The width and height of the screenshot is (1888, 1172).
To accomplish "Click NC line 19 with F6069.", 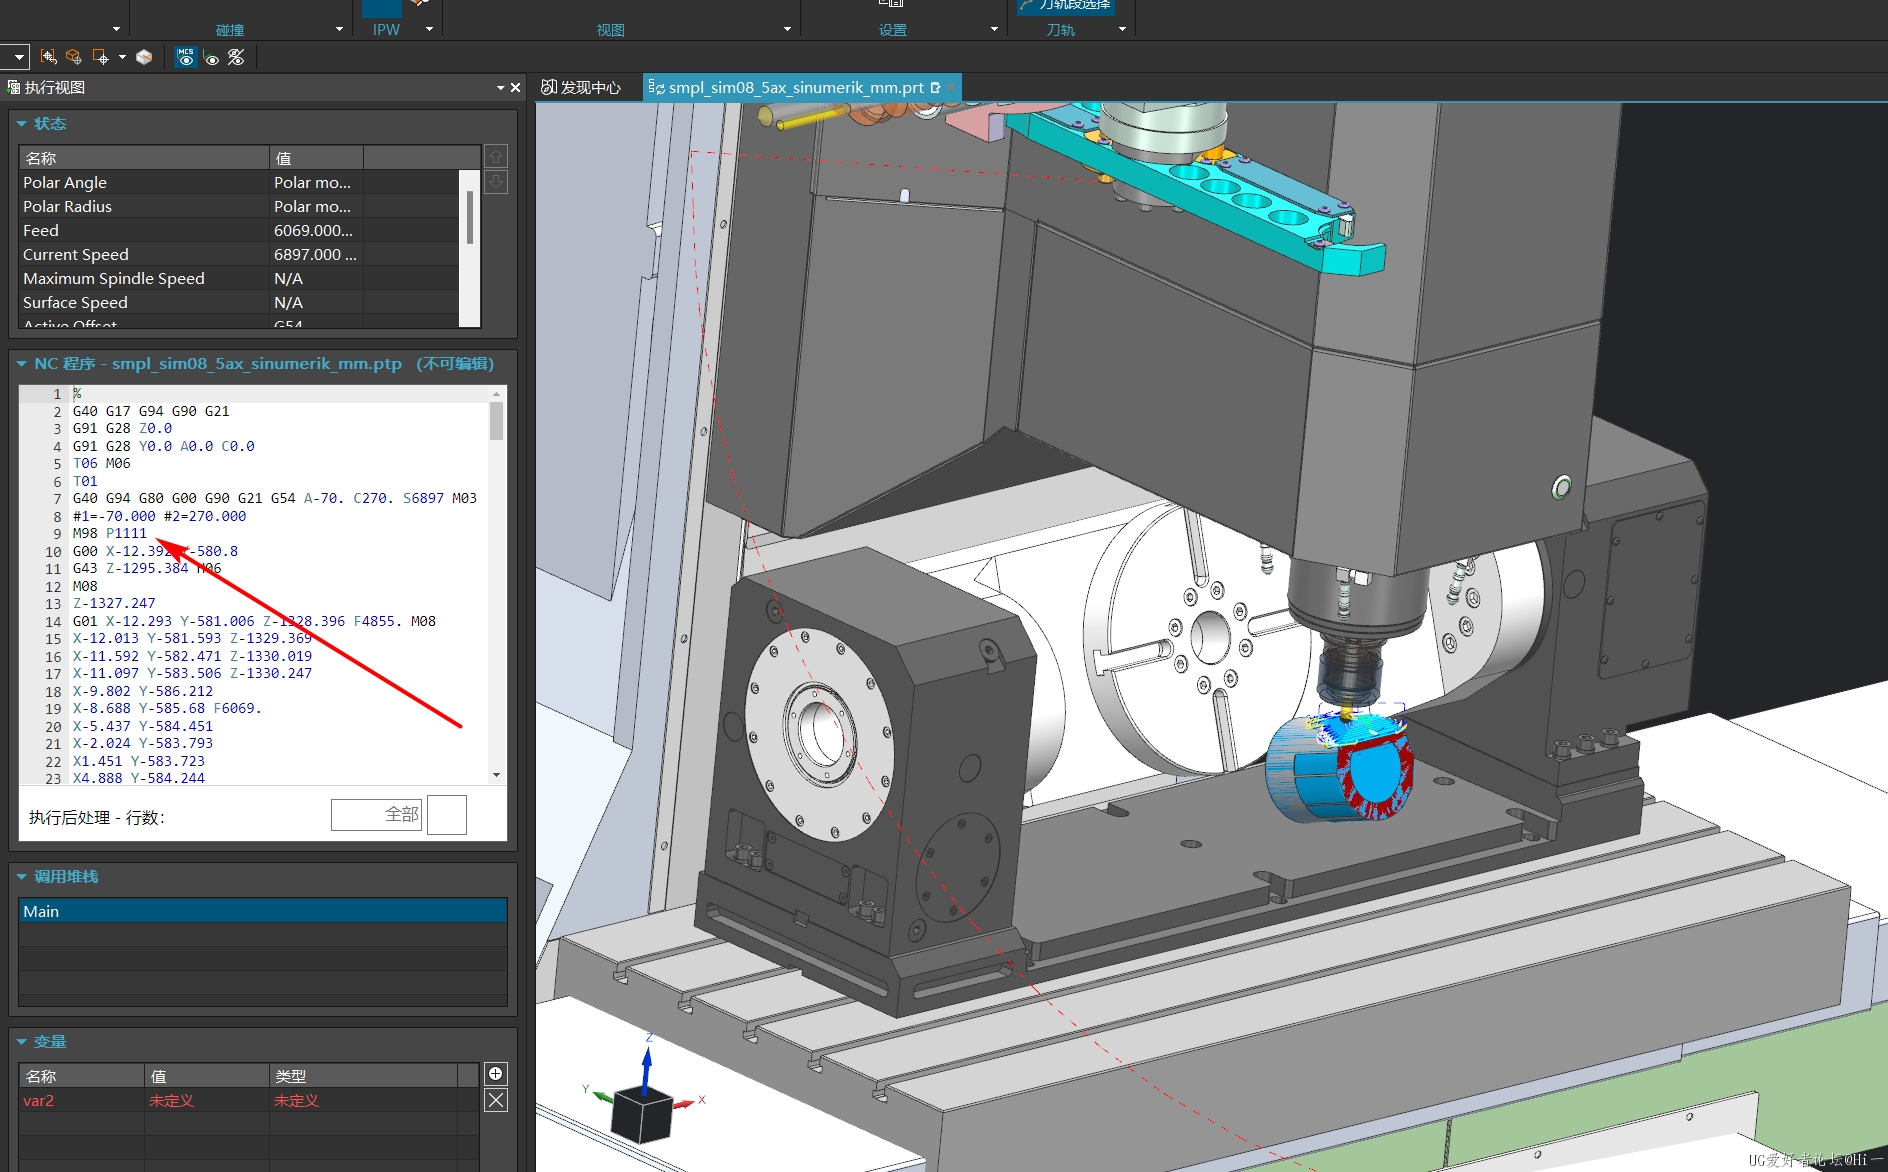I will [167, 708].
